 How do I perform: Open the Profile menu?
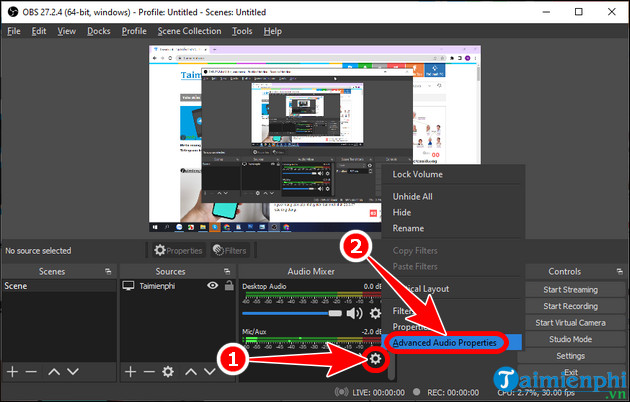pyautogui.click(x=134, y=31)
